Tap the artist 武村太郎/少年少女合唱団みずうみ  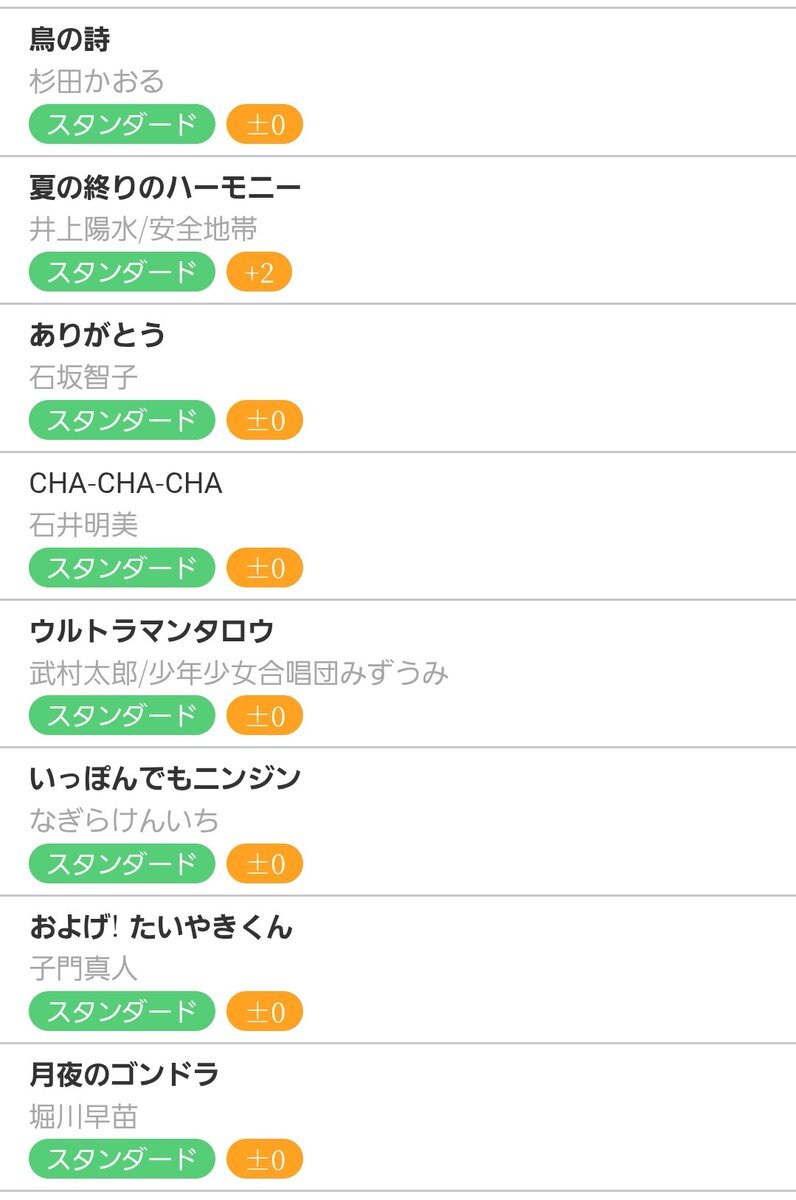239,674
